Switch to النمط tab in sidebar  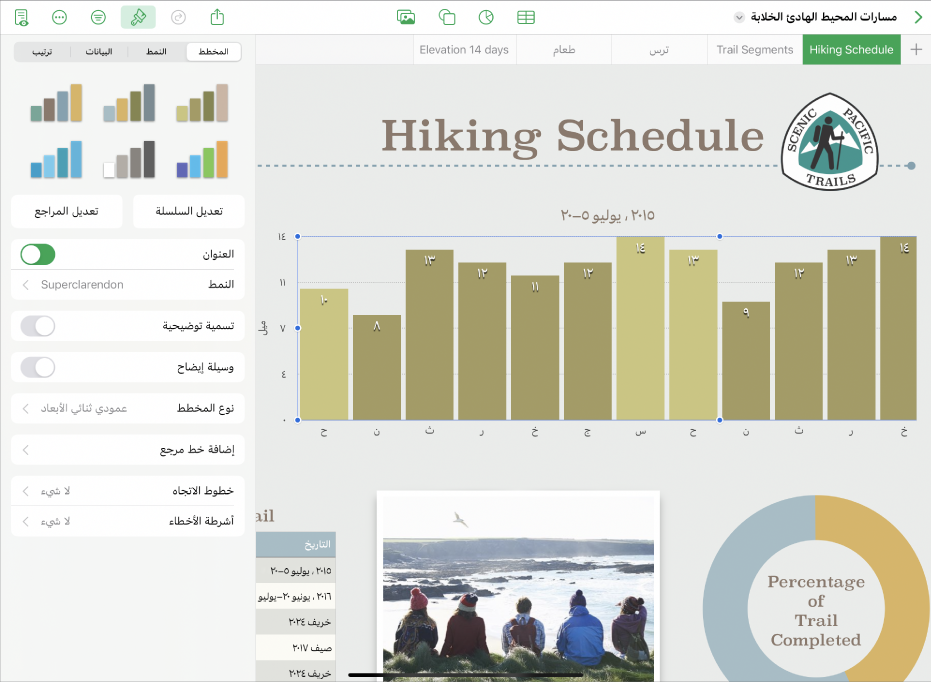tap(157, 52)
